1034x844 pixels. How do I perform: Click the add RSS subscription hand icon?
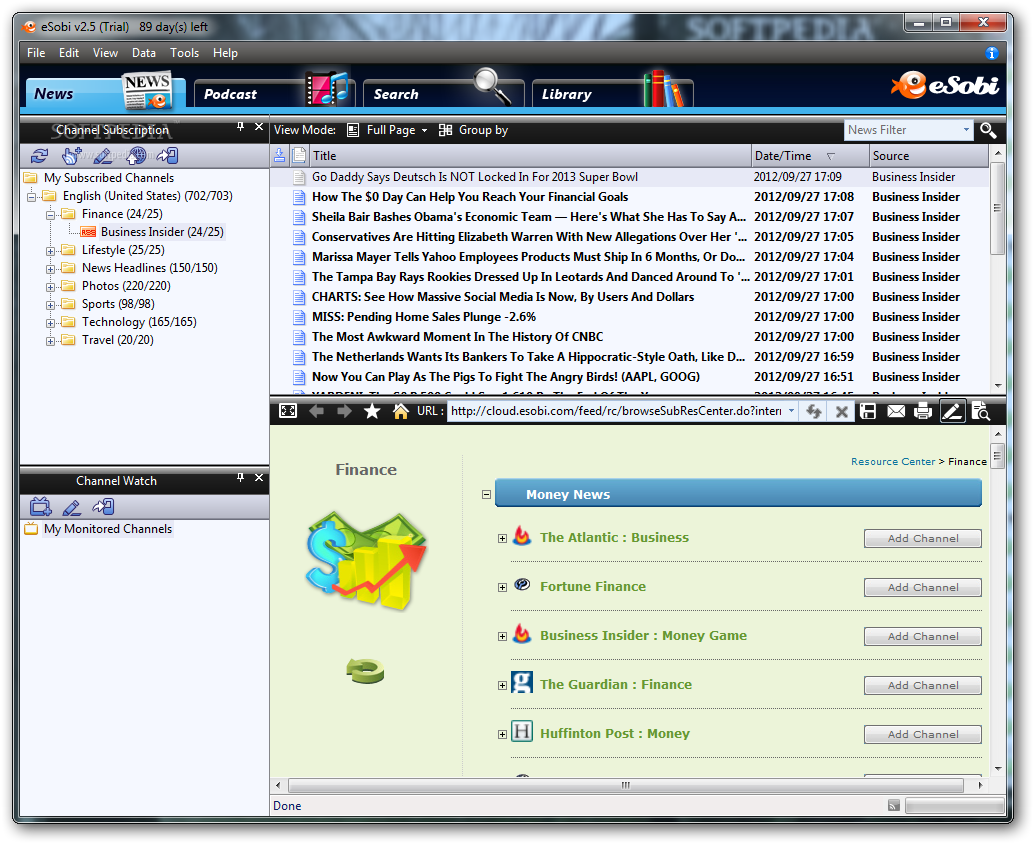point(71,156)
